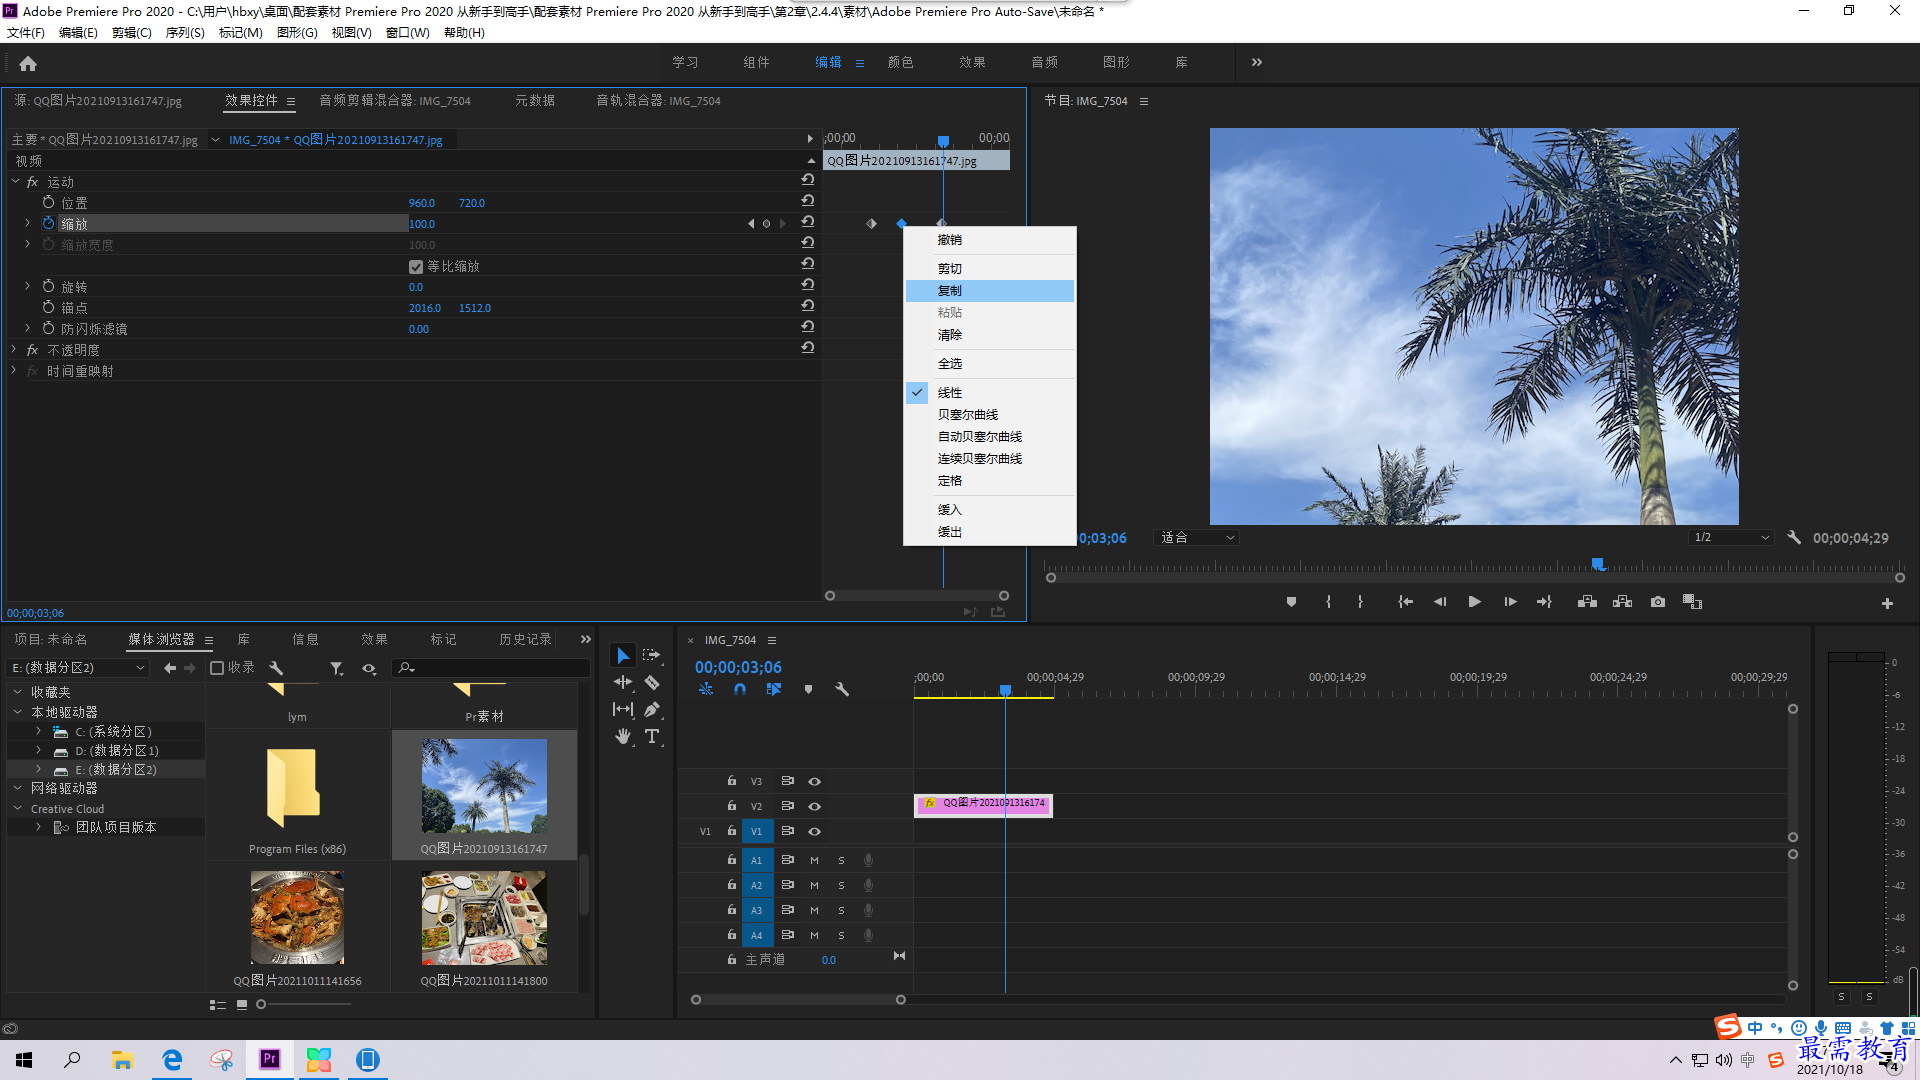Select the Ripple Edit tool
The height and width of the screenshot is (1080, 1920).
[623, 682]
